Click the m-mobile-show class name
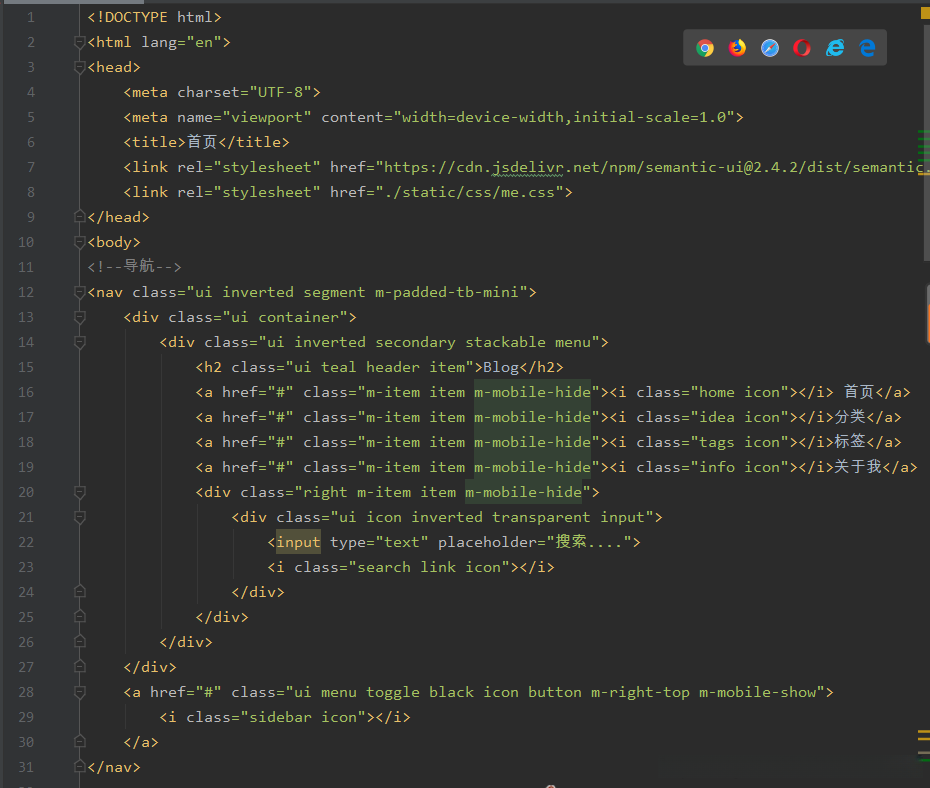The image size is (930, 788). tap(757, 692)
